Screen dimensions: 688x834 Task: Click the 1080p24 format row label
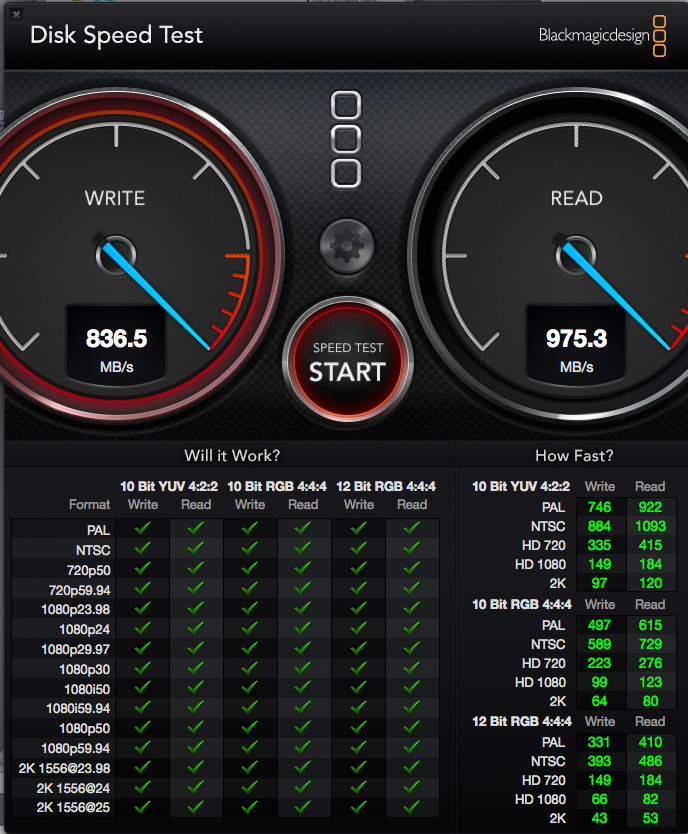click(85, 630)
